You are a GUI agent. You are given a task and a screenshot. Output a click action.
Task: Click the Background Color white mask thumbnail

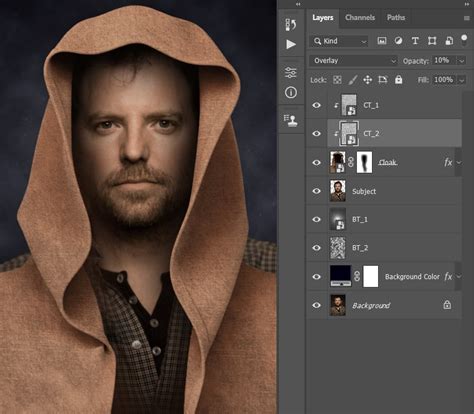370,276
